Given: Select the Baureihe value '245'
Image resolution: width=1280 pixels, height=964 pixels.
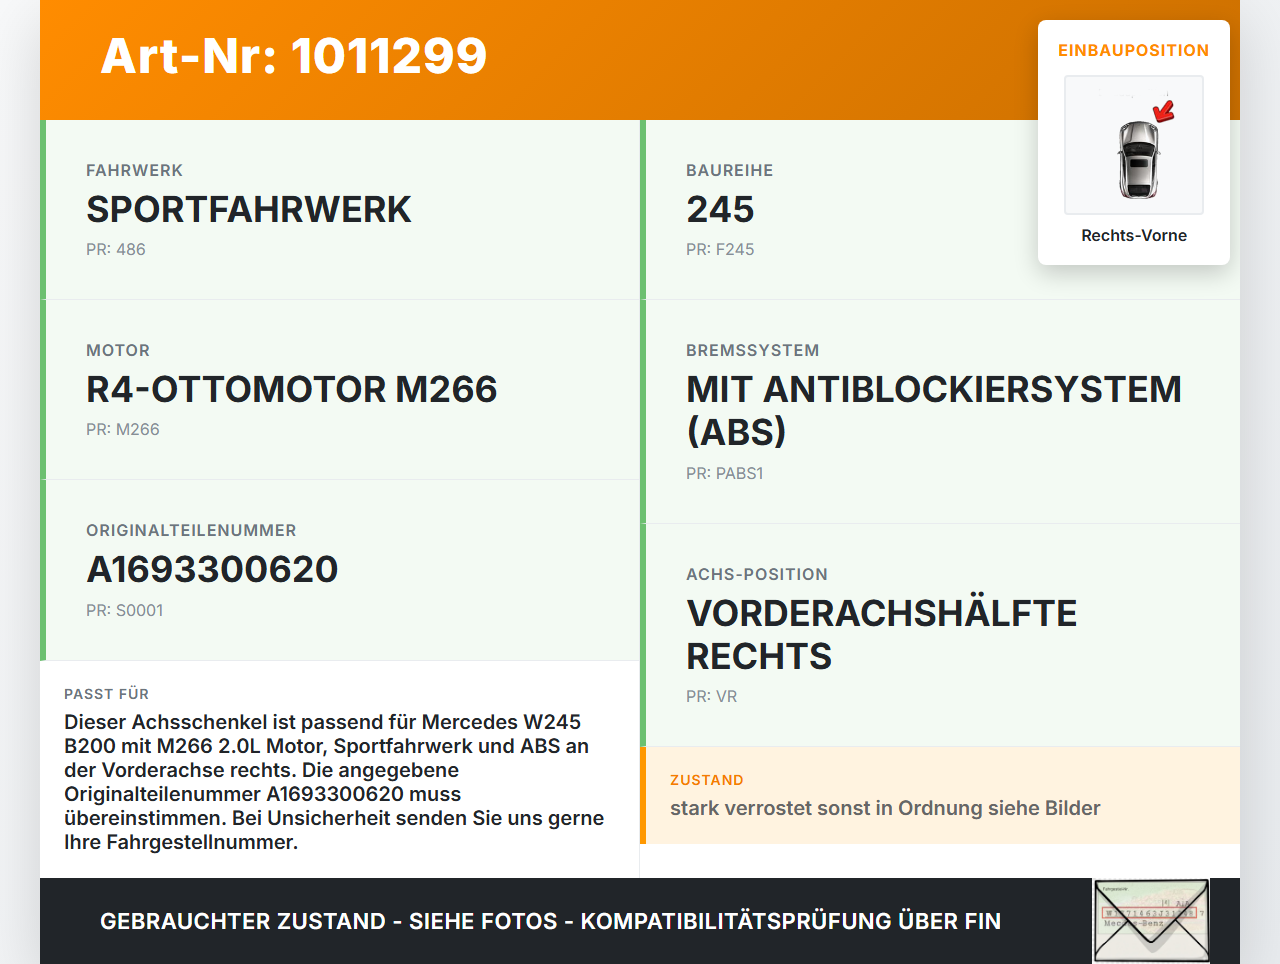Looking at the screenshot, I should [x=720, y=210].
